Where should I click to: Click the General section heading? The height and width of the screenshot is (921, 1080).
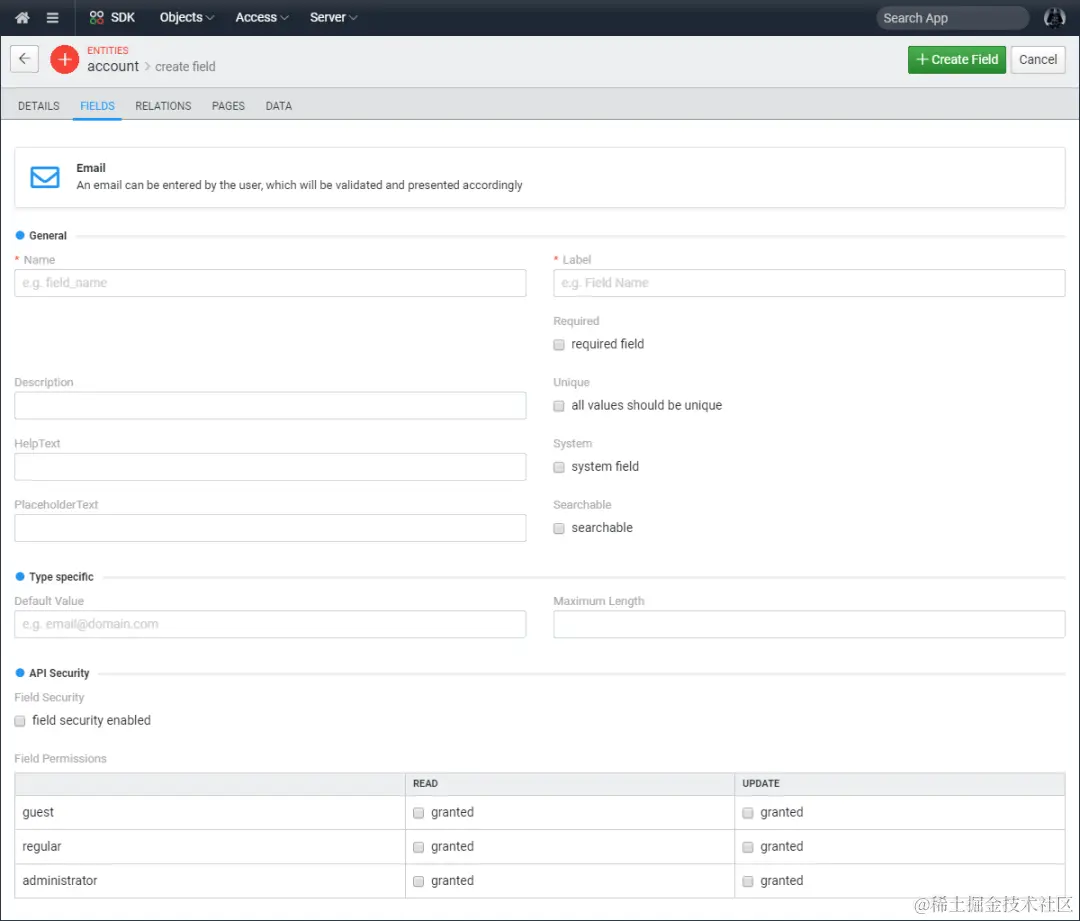pyautogui.click(x=48, y=236)
